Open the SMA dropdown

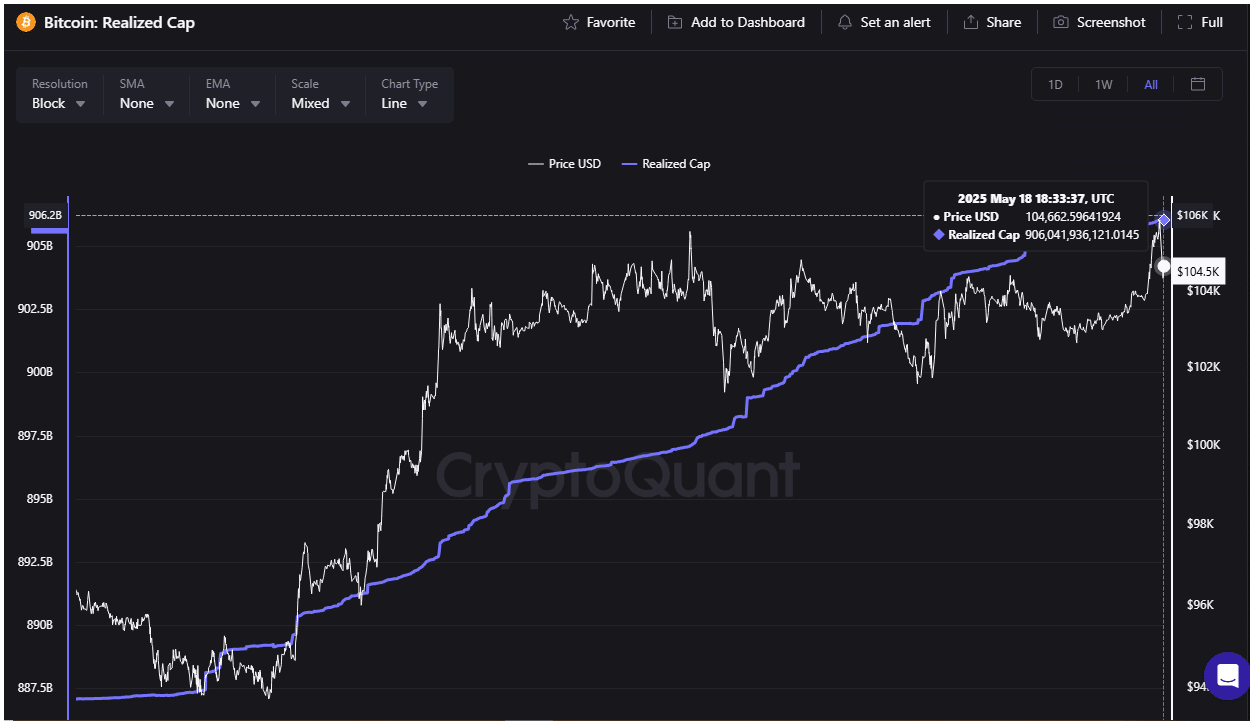coord(147,95)
